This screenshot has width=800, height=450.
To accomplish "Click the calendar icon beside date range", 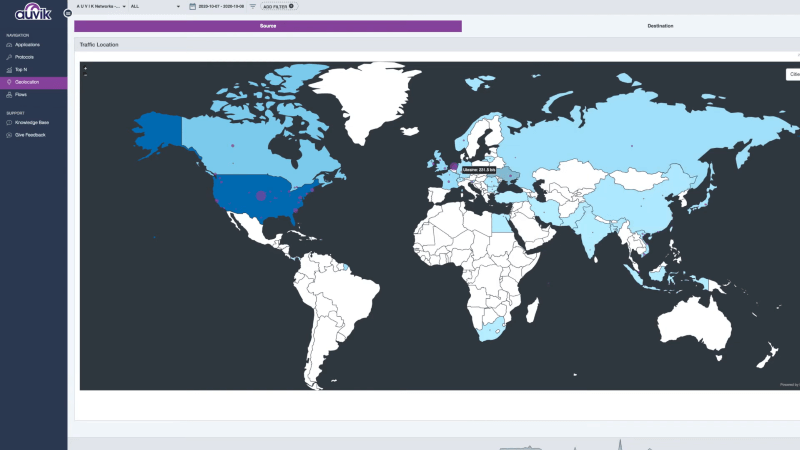I will 192,7.
